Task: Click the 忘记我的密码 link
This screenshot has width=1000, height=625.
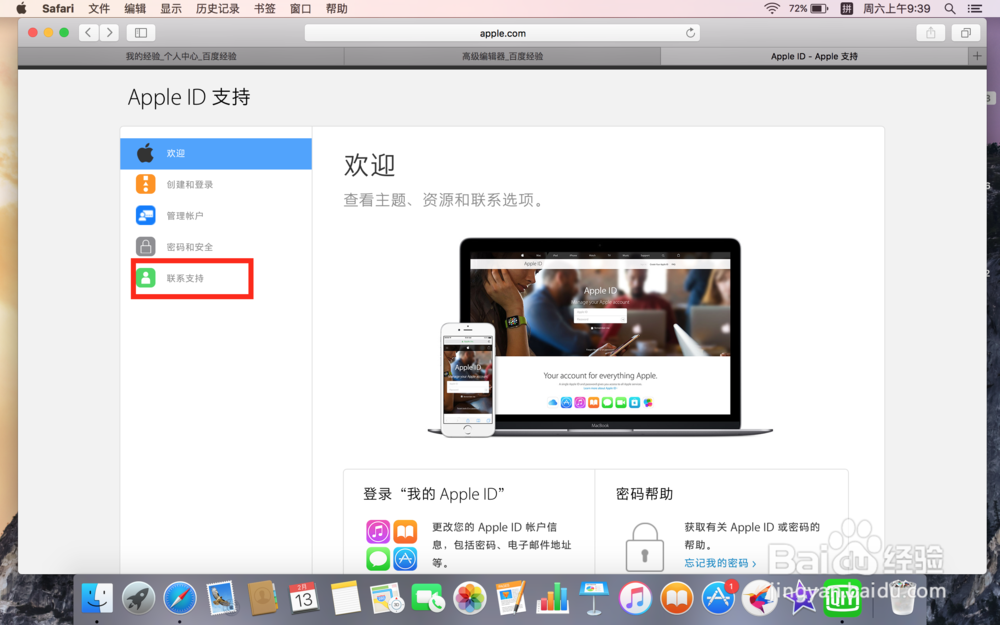Action: coord(720,563)
